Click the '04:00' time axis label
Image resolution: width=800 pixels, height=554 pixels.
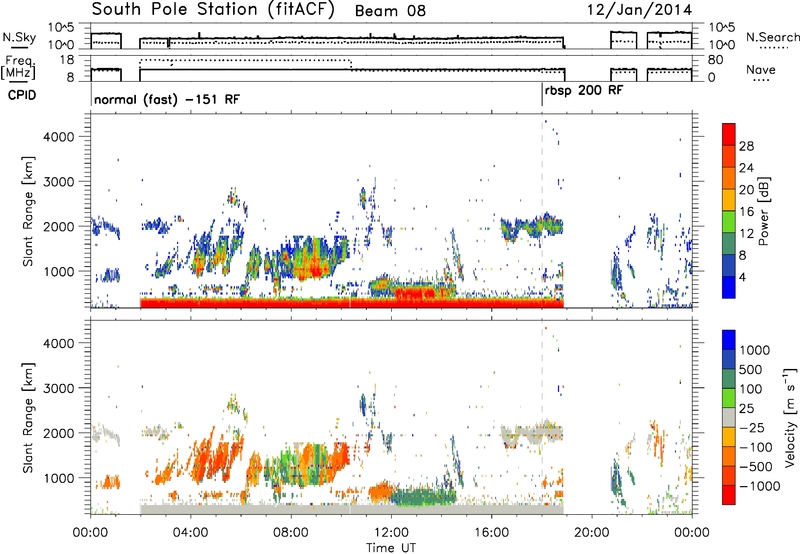coord(190,533)
